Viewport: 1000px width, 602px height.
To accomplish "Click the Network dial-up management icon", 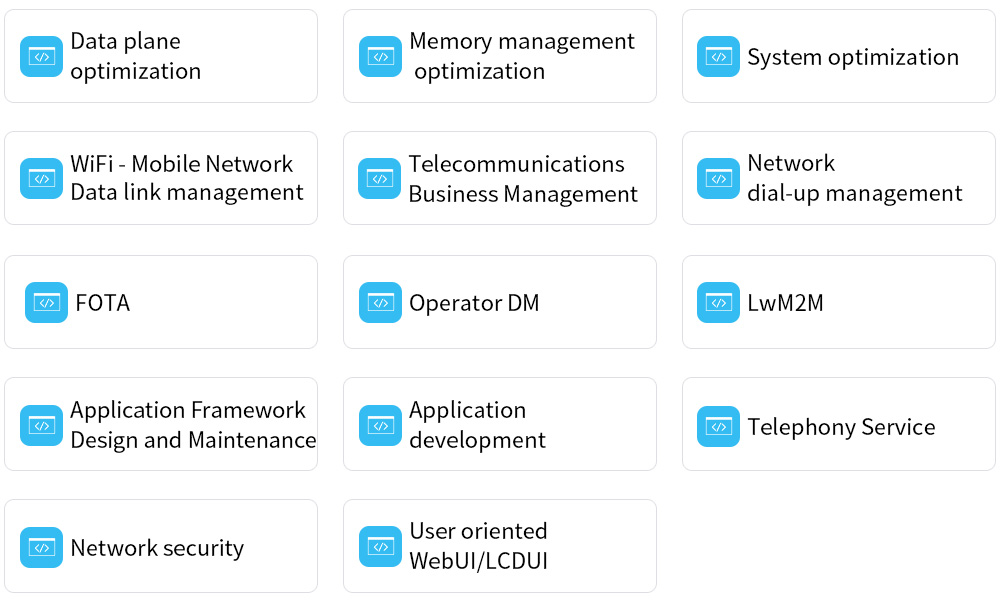I will click(718, 179).
